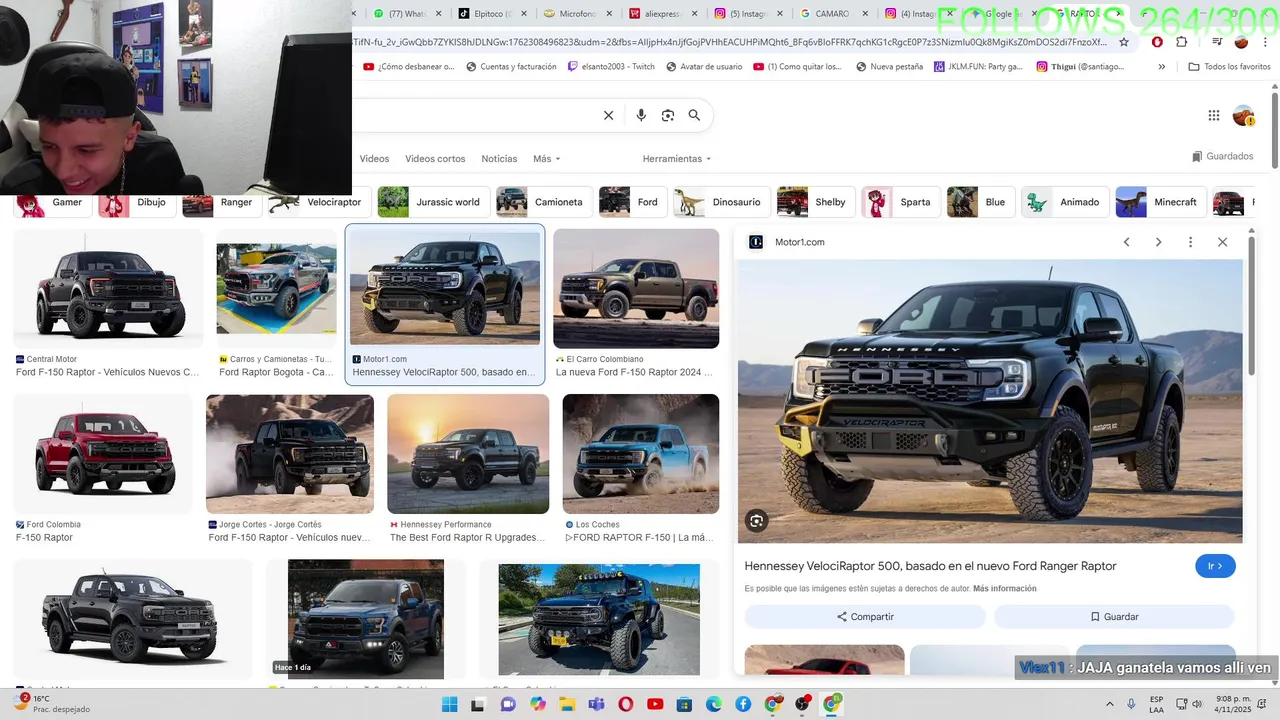The height and width of the screenshot is (720, 1280).
Task: Expand the Más search filter dropdown
Action: (x=547, y=159)
